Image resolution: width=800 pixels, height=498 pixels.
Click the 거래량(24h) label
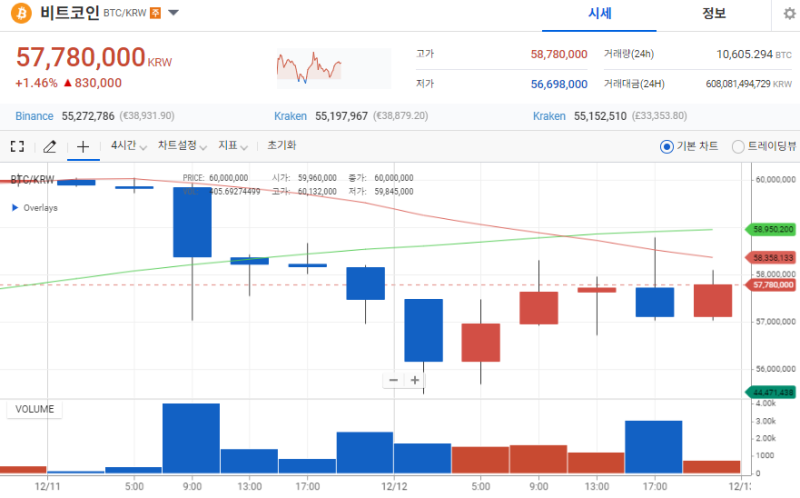629,54
